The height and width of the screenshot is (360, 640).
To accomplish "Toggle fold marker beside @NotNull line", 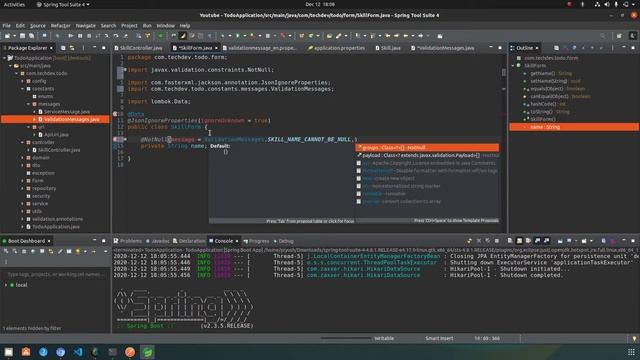I will pos(125,140).
